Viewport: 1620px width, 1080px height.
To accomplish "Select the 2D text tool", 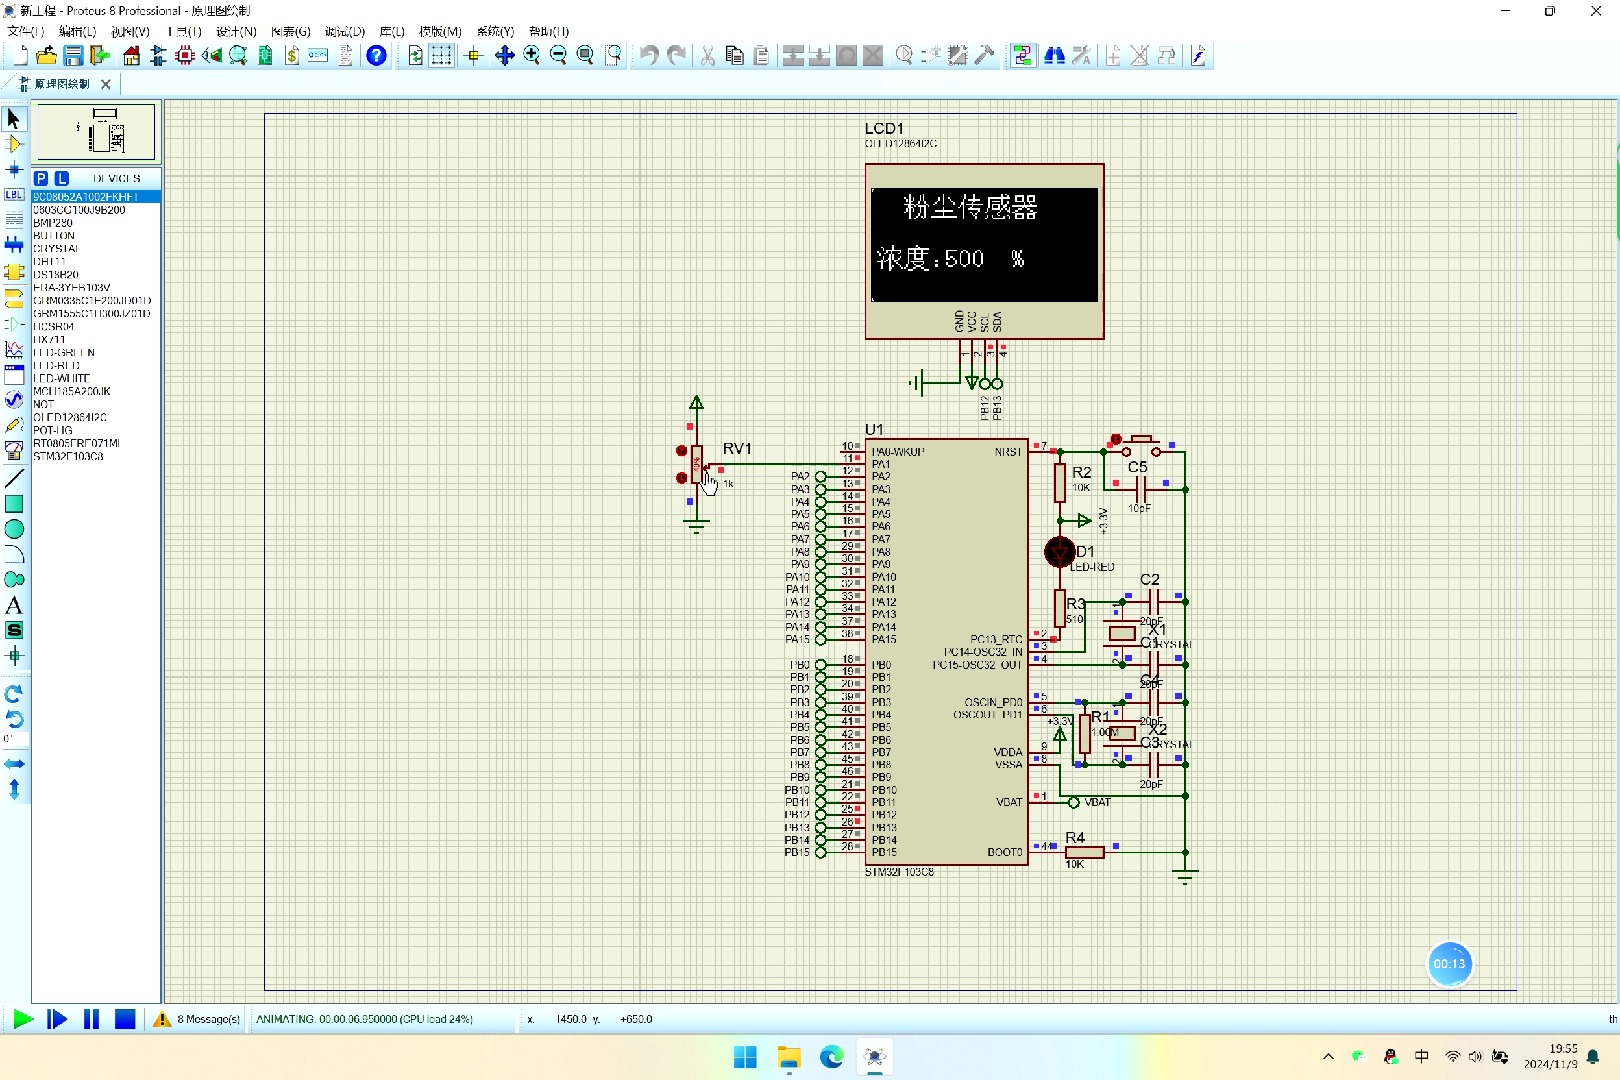I will click(x=14, y=605).
